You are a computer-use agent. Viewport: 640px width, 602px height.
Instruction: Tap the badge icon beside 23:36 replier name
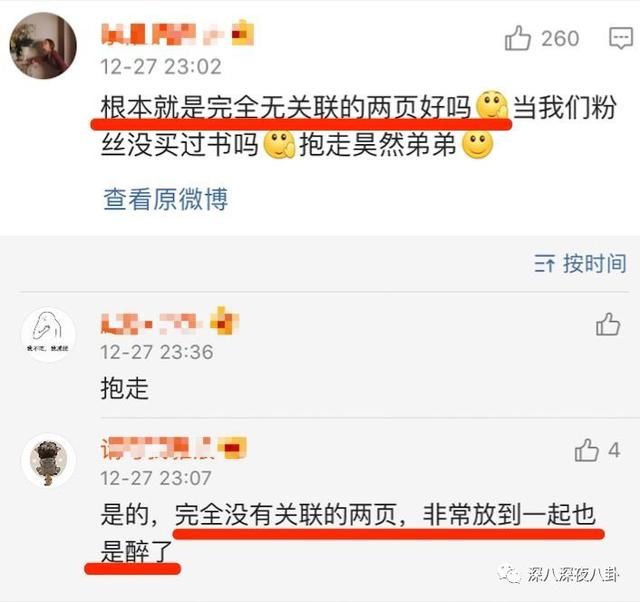pos(224,321)
